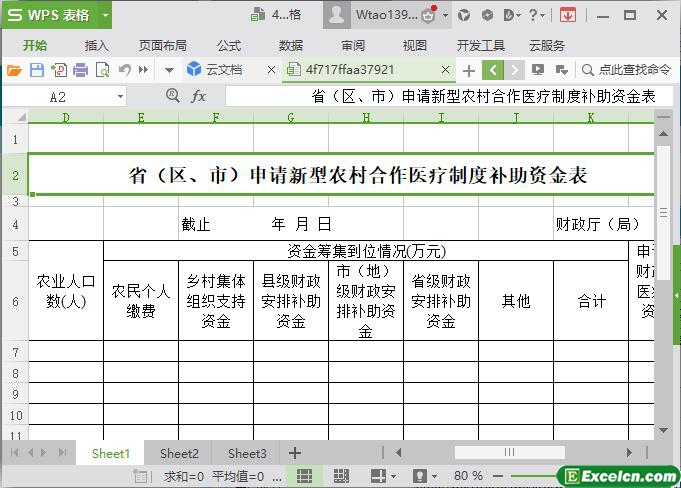Switch to Sheet1 tab

[x=111, y=453]
